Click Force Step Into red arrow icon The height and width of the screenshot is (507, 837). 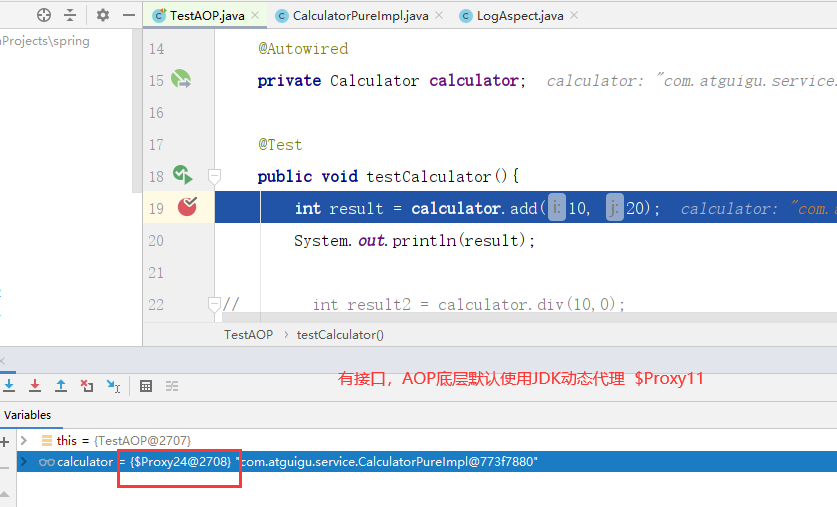tap(35, 386)
